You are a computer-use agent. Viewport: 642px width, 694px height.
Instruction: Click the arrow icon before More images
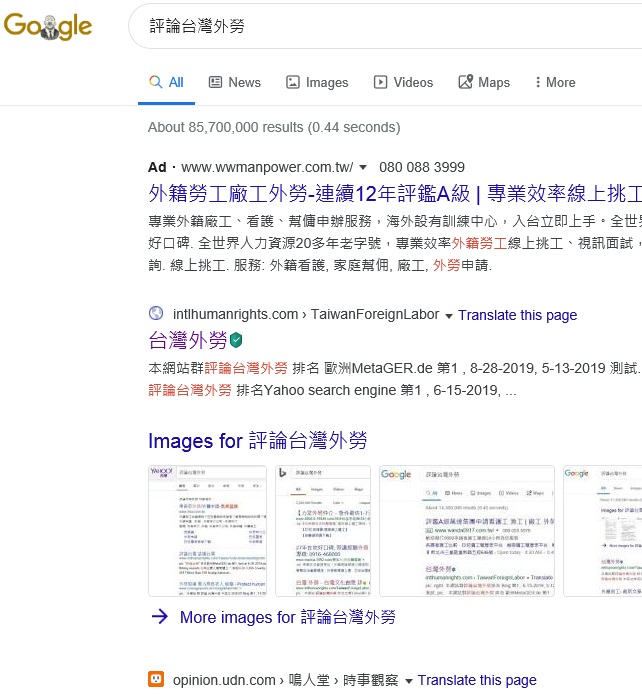pyautogui.click(x=160, y=616)
